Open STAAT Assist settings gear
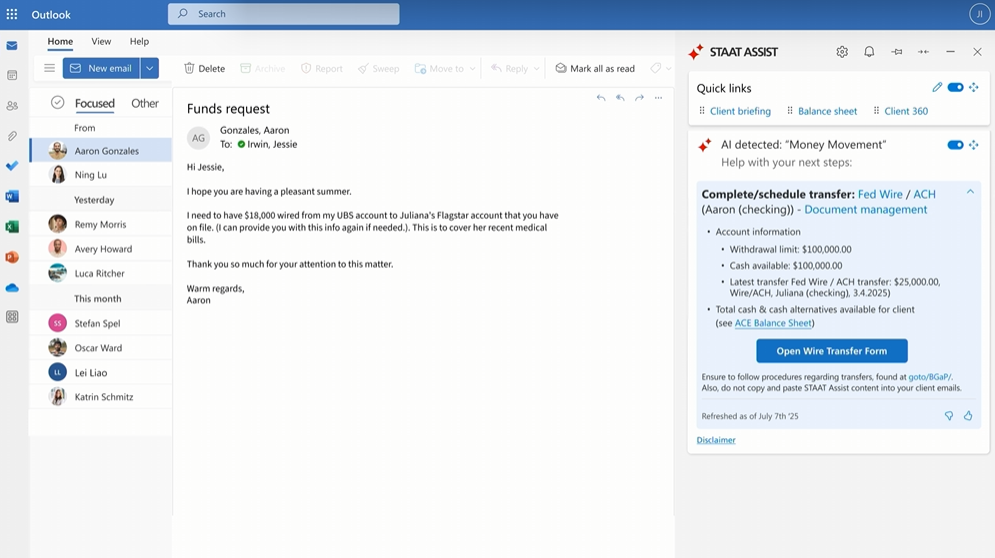The width and height of the screenshot is (995, 558). coord(842,52)
